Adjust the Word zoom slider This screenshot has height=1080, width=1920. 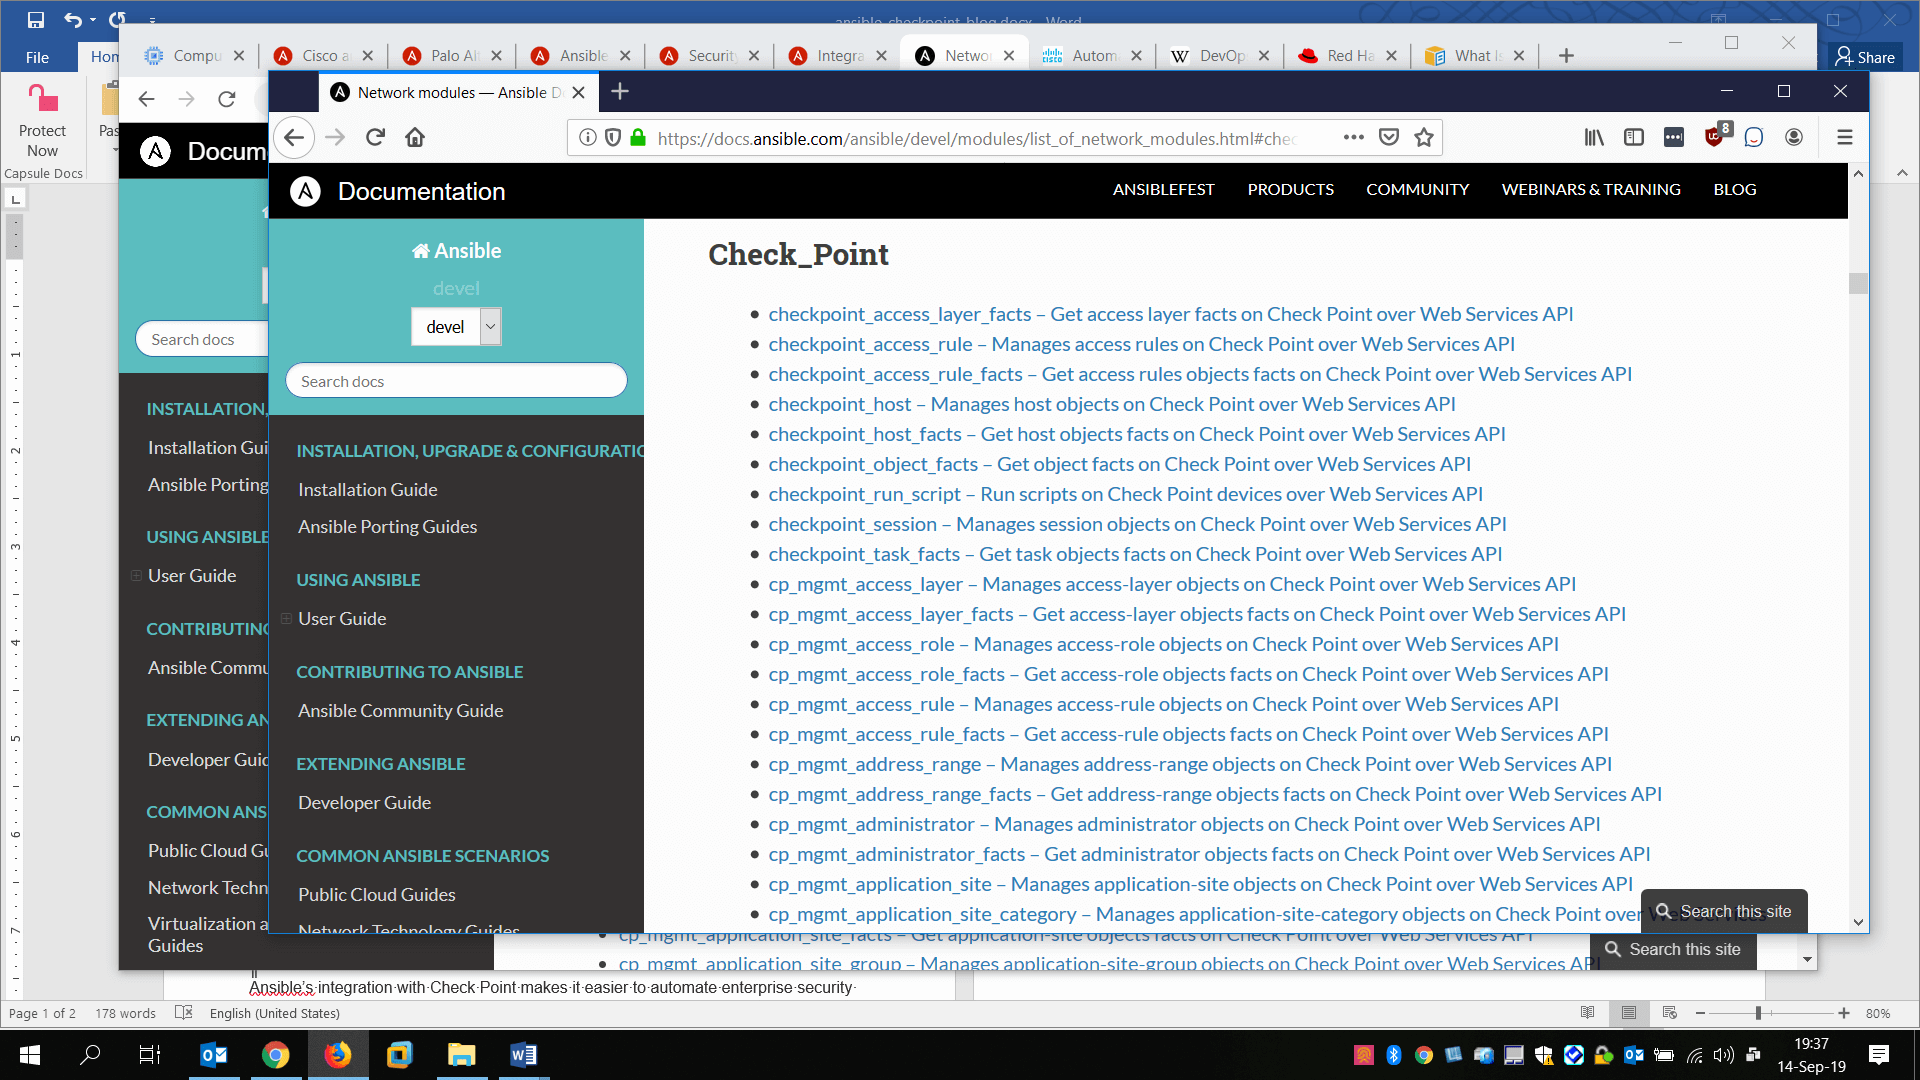point(1758,1013)
